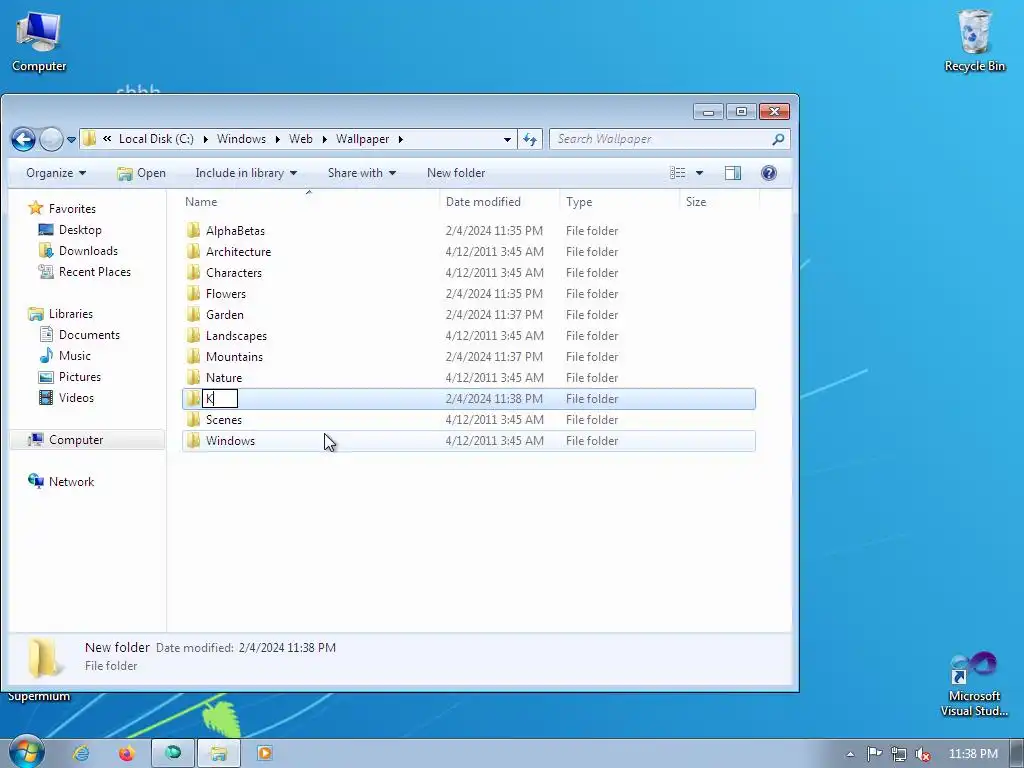The image size is (1024, 768).
Task: Click Web in the address breadcrumb
Action: click(300, 139)
